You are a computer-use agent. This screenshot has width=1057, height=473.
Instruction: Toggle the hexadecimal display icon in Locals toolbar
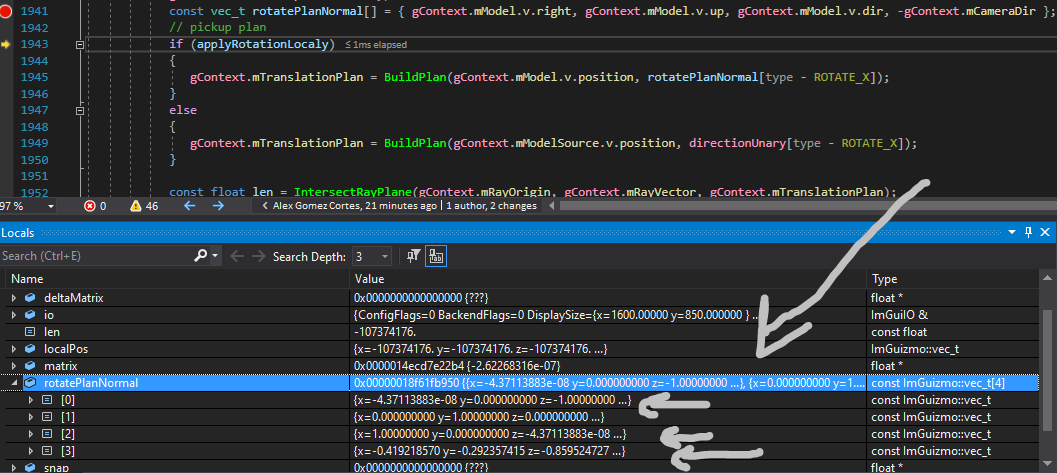(435, 256)
